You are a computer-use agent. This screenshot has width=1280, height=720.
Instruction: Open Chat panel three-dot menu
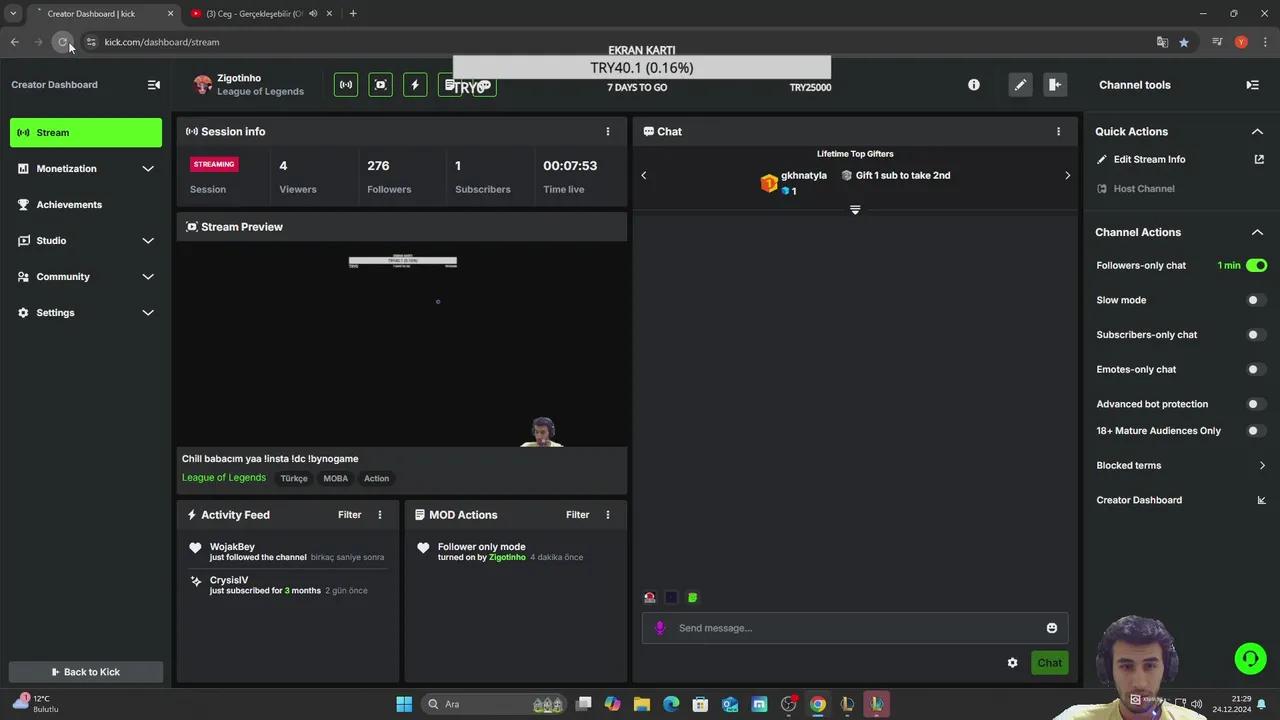[x=1058, y=131]
